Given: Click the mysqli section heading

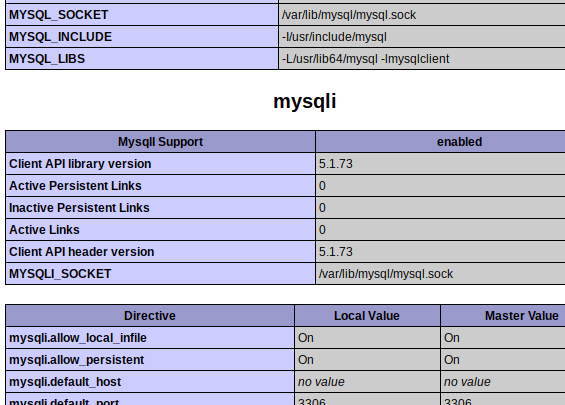Looking at the screenshot, I should point(304,101).
